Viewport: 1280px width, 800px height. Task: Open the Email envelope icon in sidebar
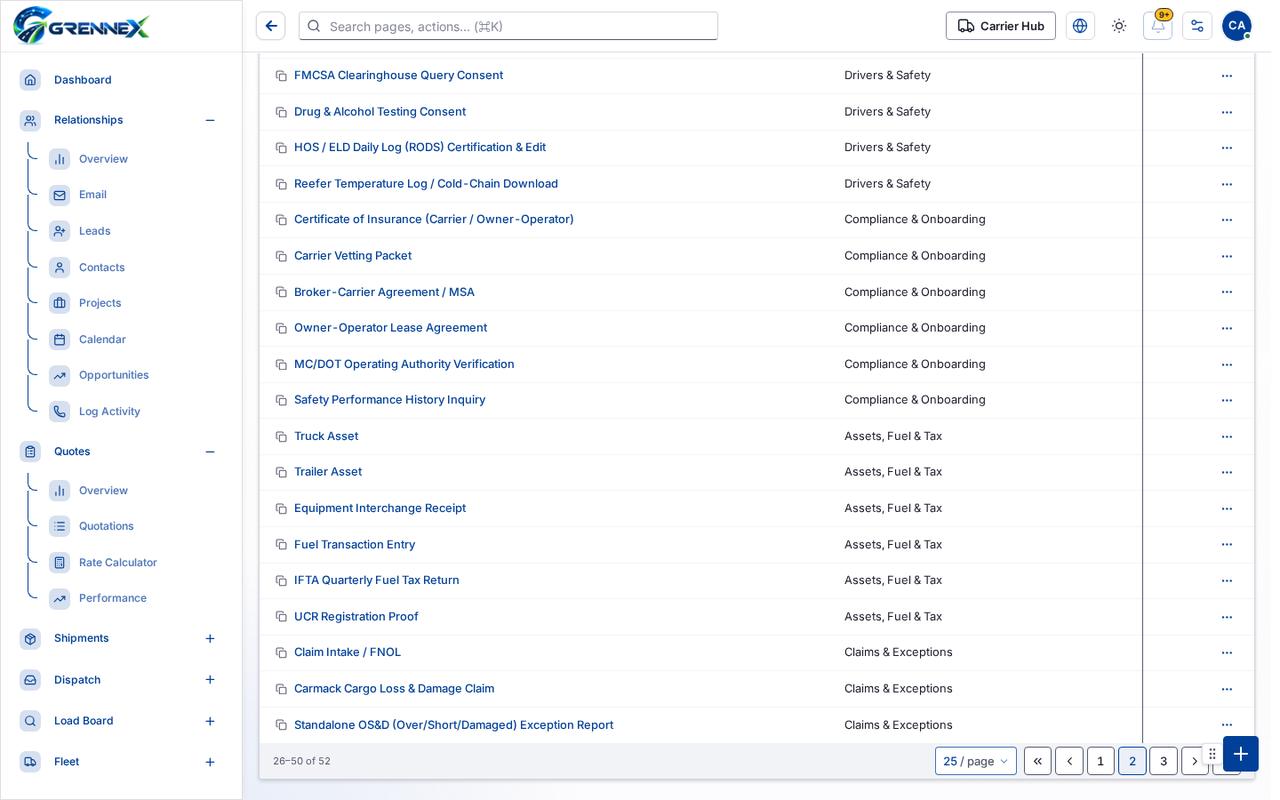(60, 195)
